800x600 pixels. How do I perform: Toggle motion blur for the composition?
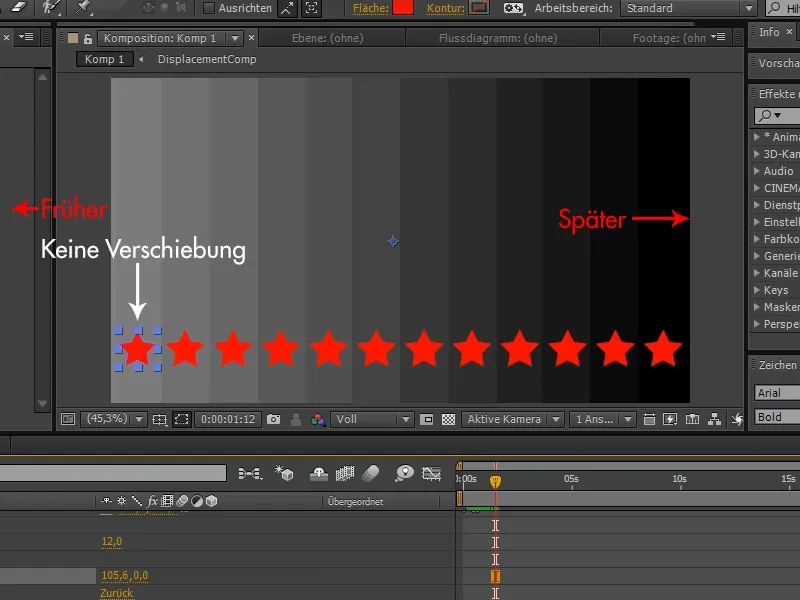[371, 473]
